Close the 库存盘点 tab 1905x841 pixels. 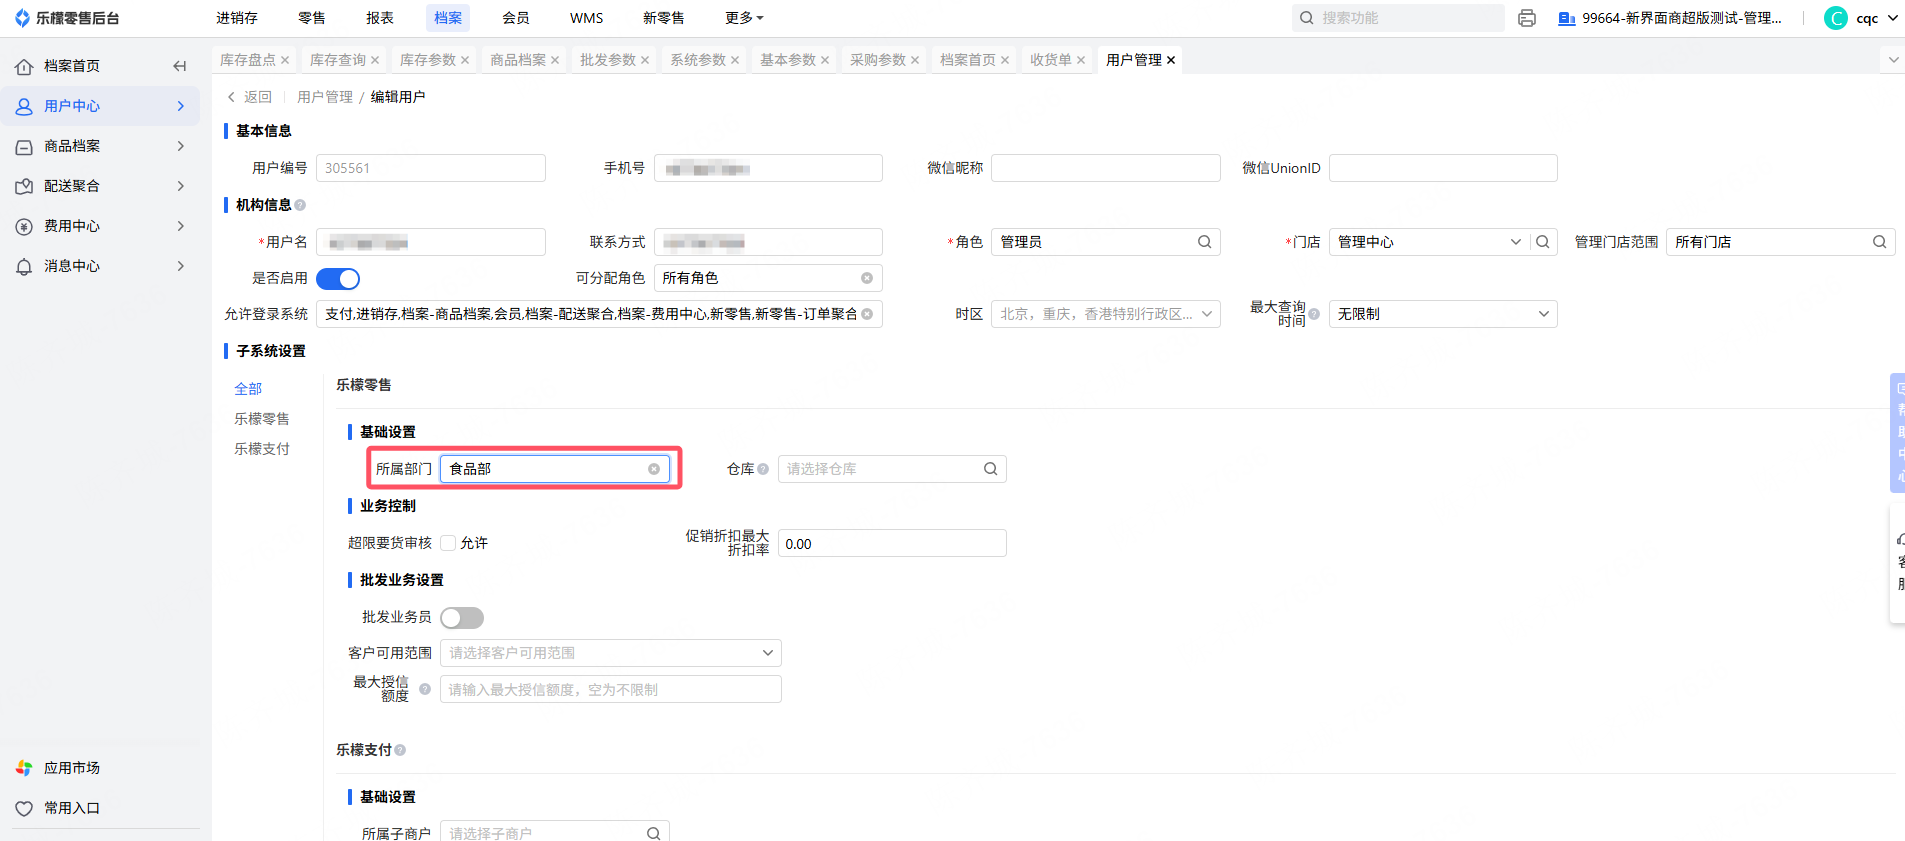[x=285, y=60]
